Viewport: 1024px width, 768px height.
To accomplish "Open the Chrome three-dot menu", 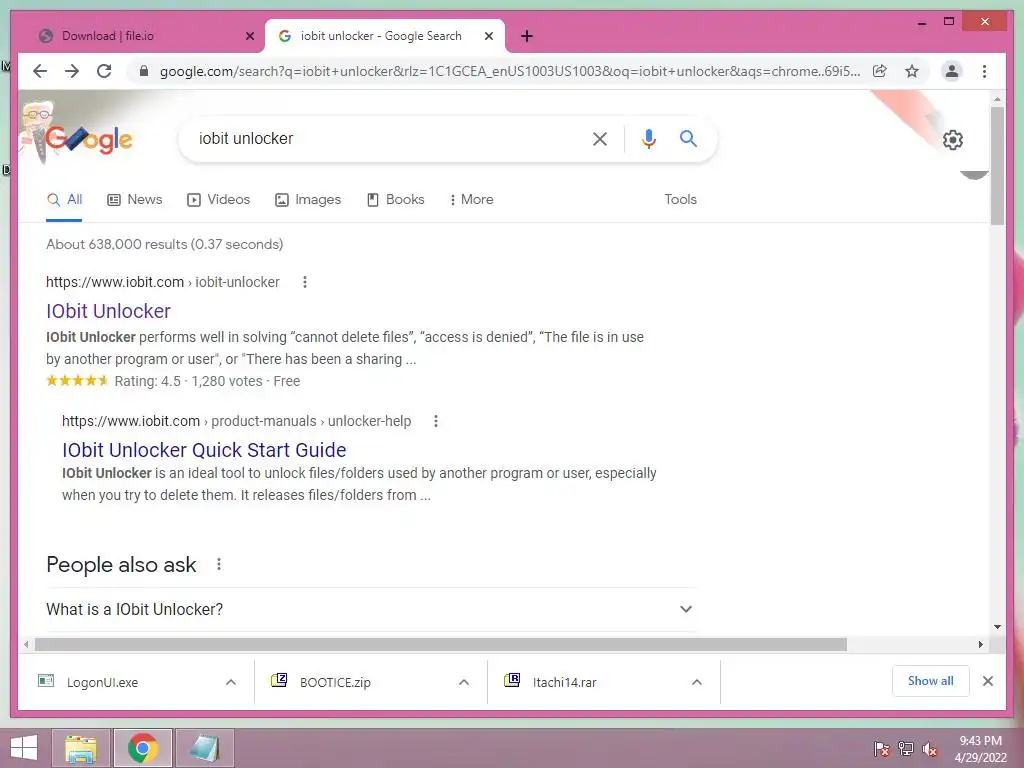I will click(984, 71).
